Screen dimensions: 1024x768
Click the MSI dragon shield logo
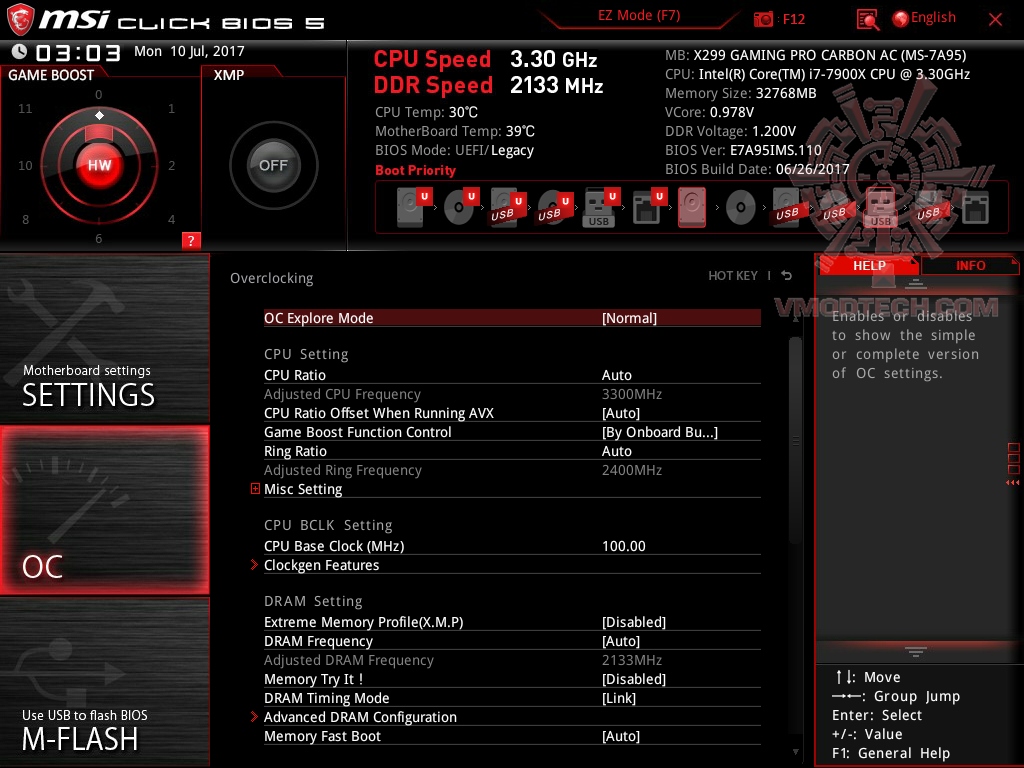pyautogui.click(x=20, y=20)
